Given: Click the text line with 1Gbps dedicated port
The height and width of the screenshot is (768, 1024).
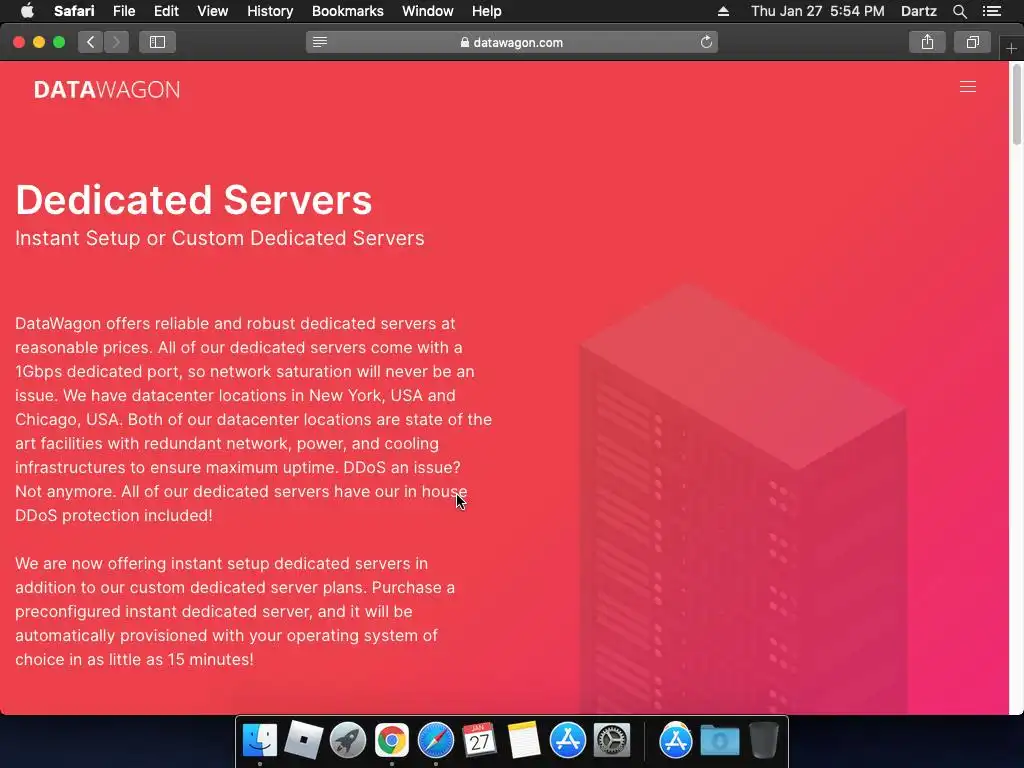Looking at the screenshot, I should coord(245,372).
